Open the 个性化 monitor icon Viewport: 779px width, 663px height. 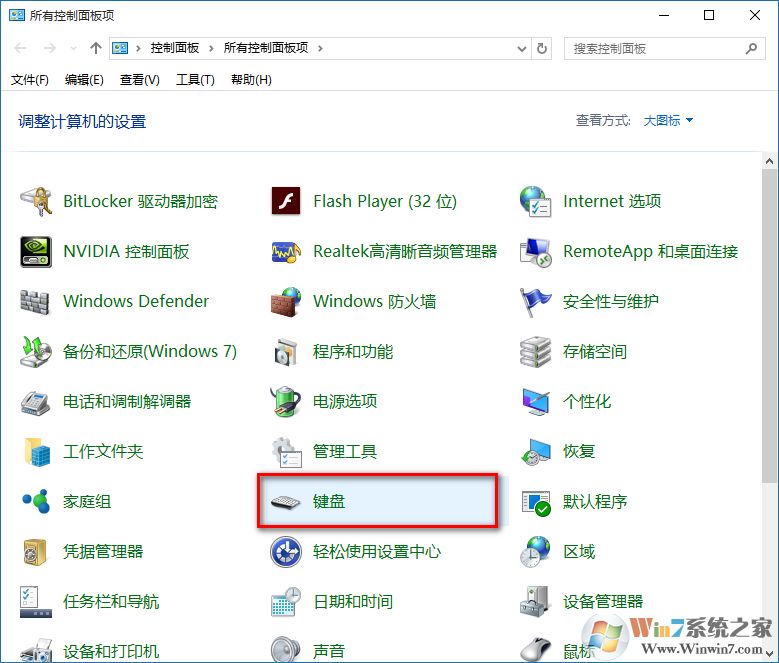click(x=535, y=402)
